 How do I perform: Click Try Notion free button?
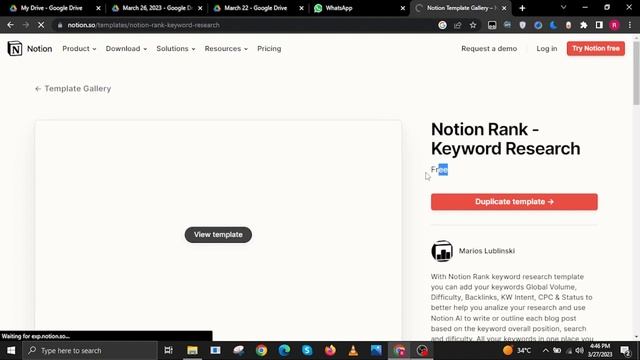tap(596, 49)
